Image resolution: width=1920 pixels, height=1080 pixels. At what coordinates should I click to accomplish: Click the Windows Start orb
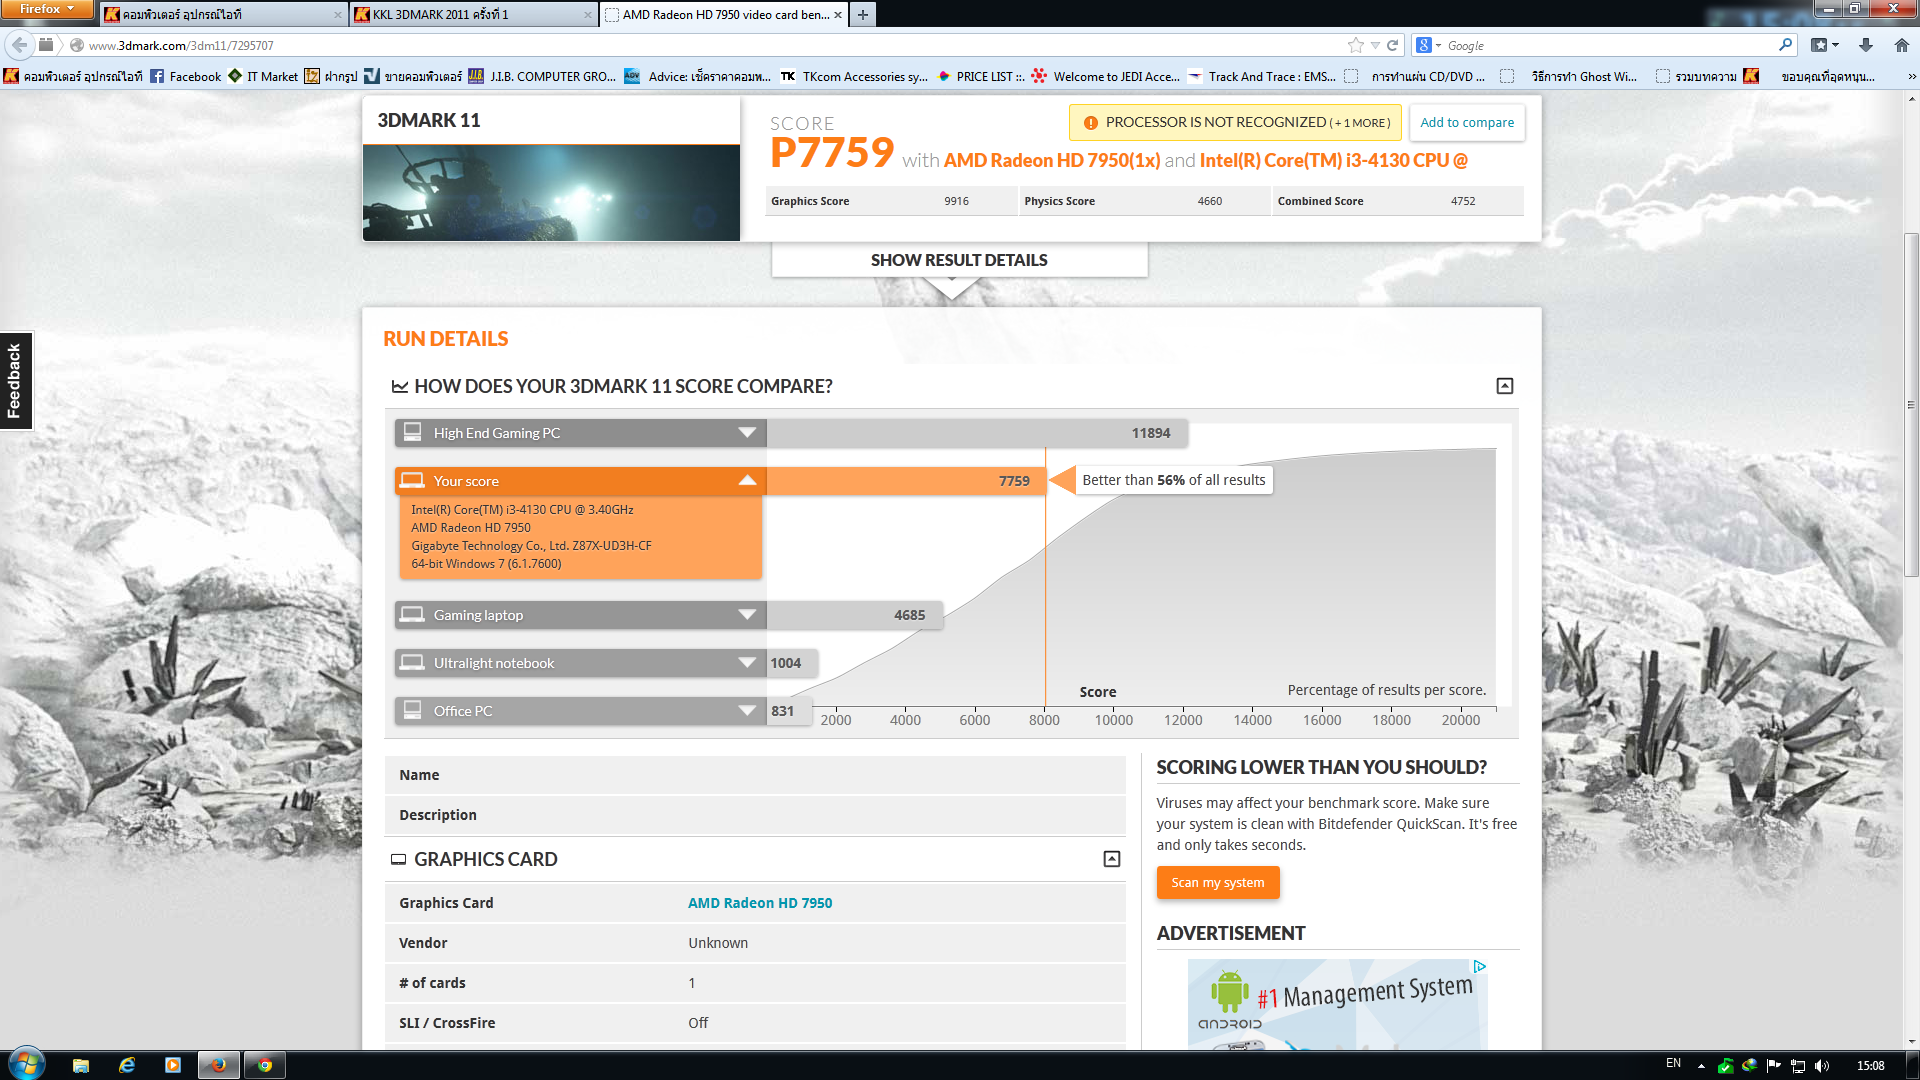coord(27,1064)
